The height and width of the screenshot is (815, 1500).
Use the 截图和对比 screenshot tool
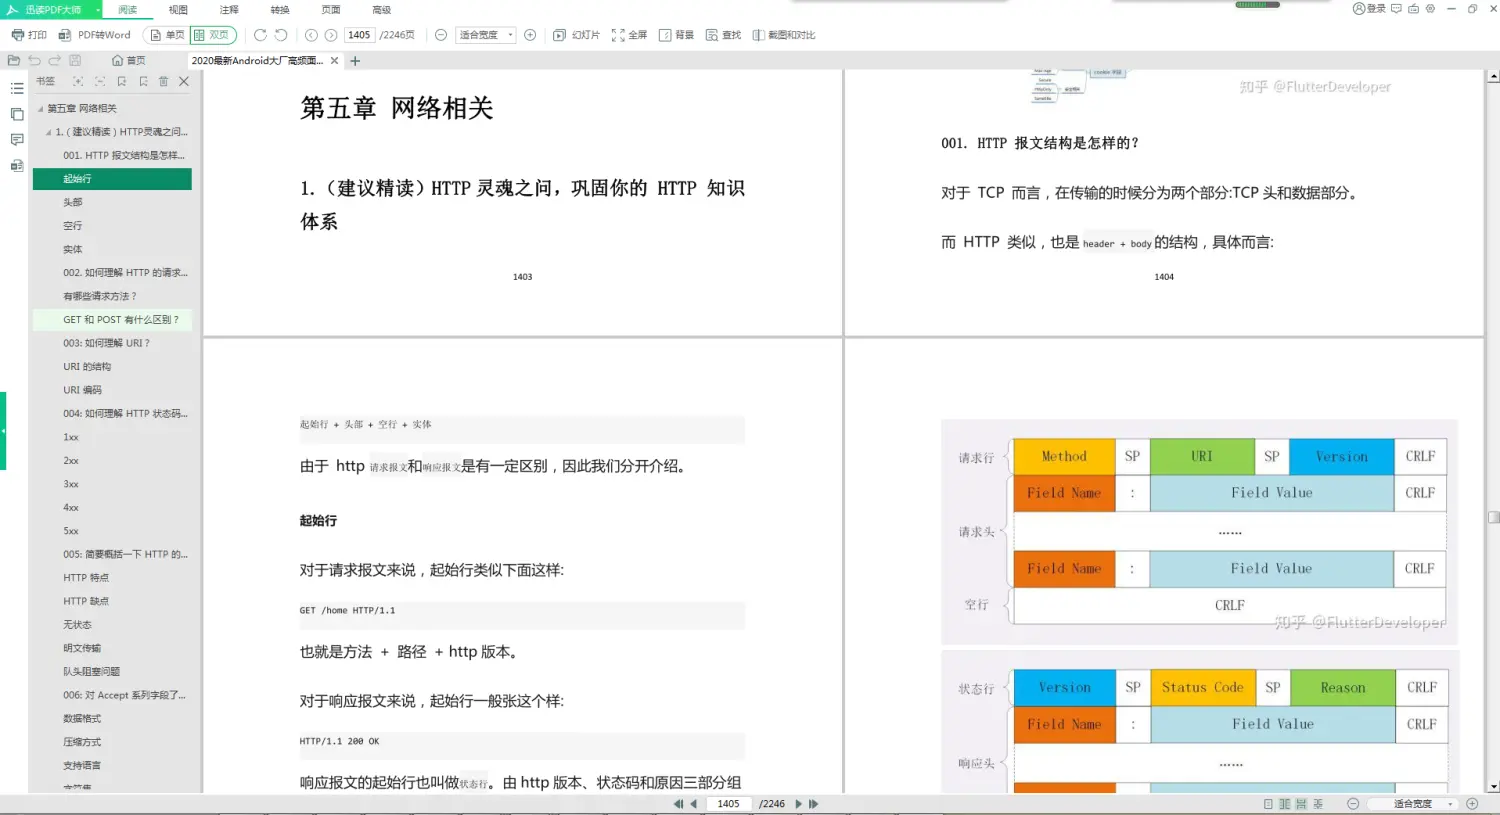pyautogui.click(x=782, y=34)
